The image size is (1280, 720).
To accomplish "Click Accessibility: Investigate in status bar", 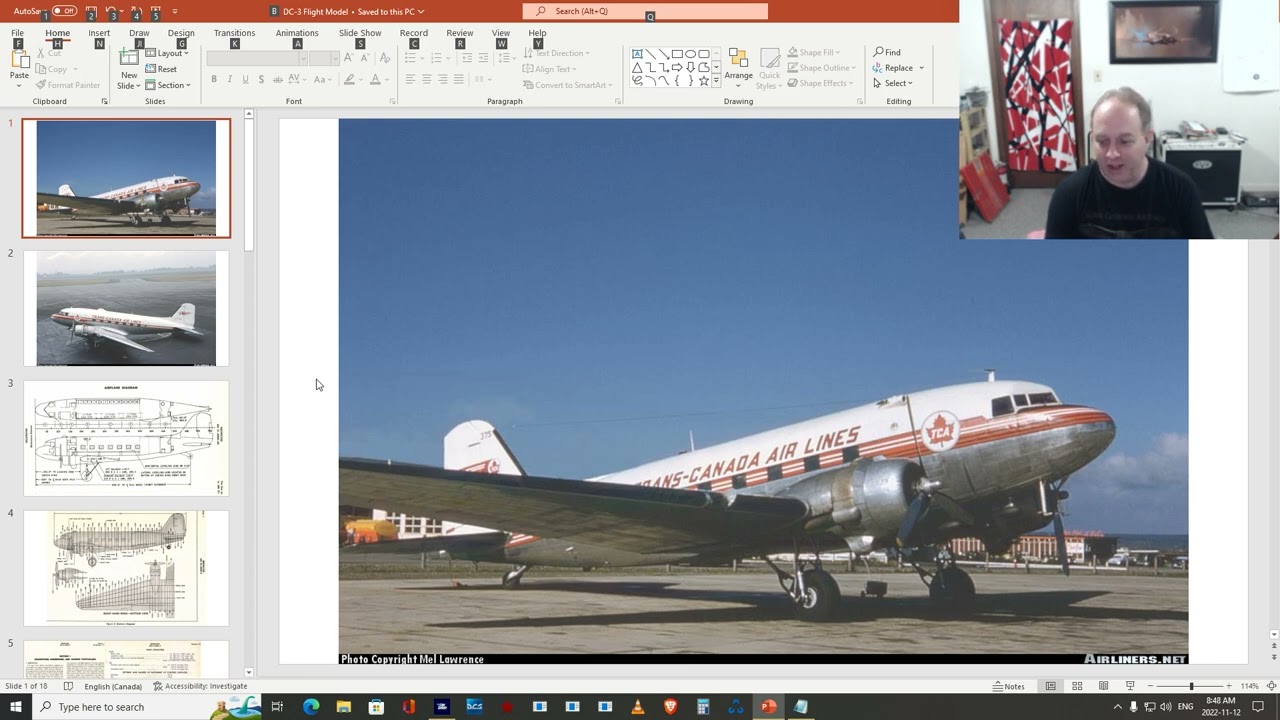I will pyautogui.click(x=200, y=686).
